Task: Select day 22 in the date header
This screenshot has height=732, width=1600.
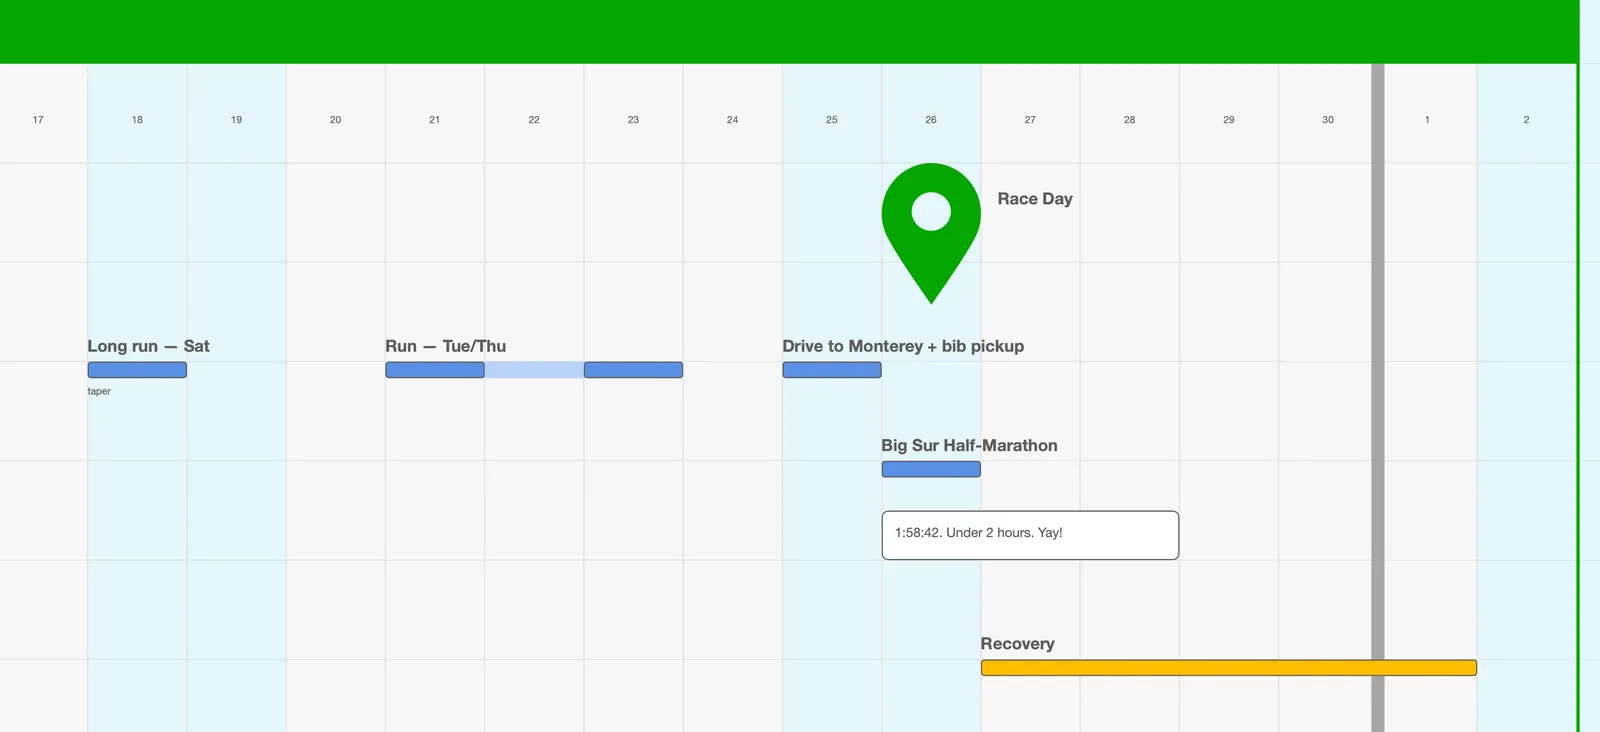Action: pos(534,120)
